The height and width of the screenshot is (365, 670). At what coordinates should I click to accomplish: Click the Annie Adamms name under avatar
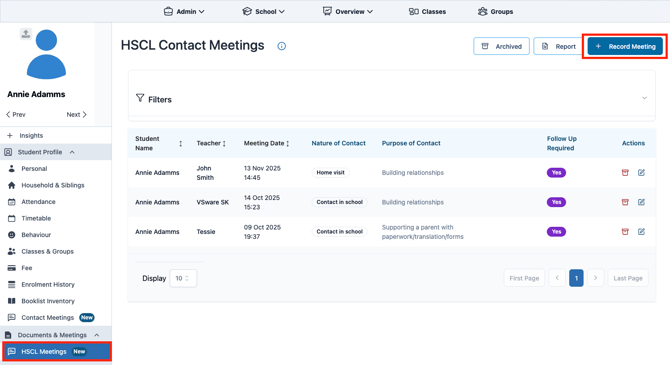[x=36, y=94]
